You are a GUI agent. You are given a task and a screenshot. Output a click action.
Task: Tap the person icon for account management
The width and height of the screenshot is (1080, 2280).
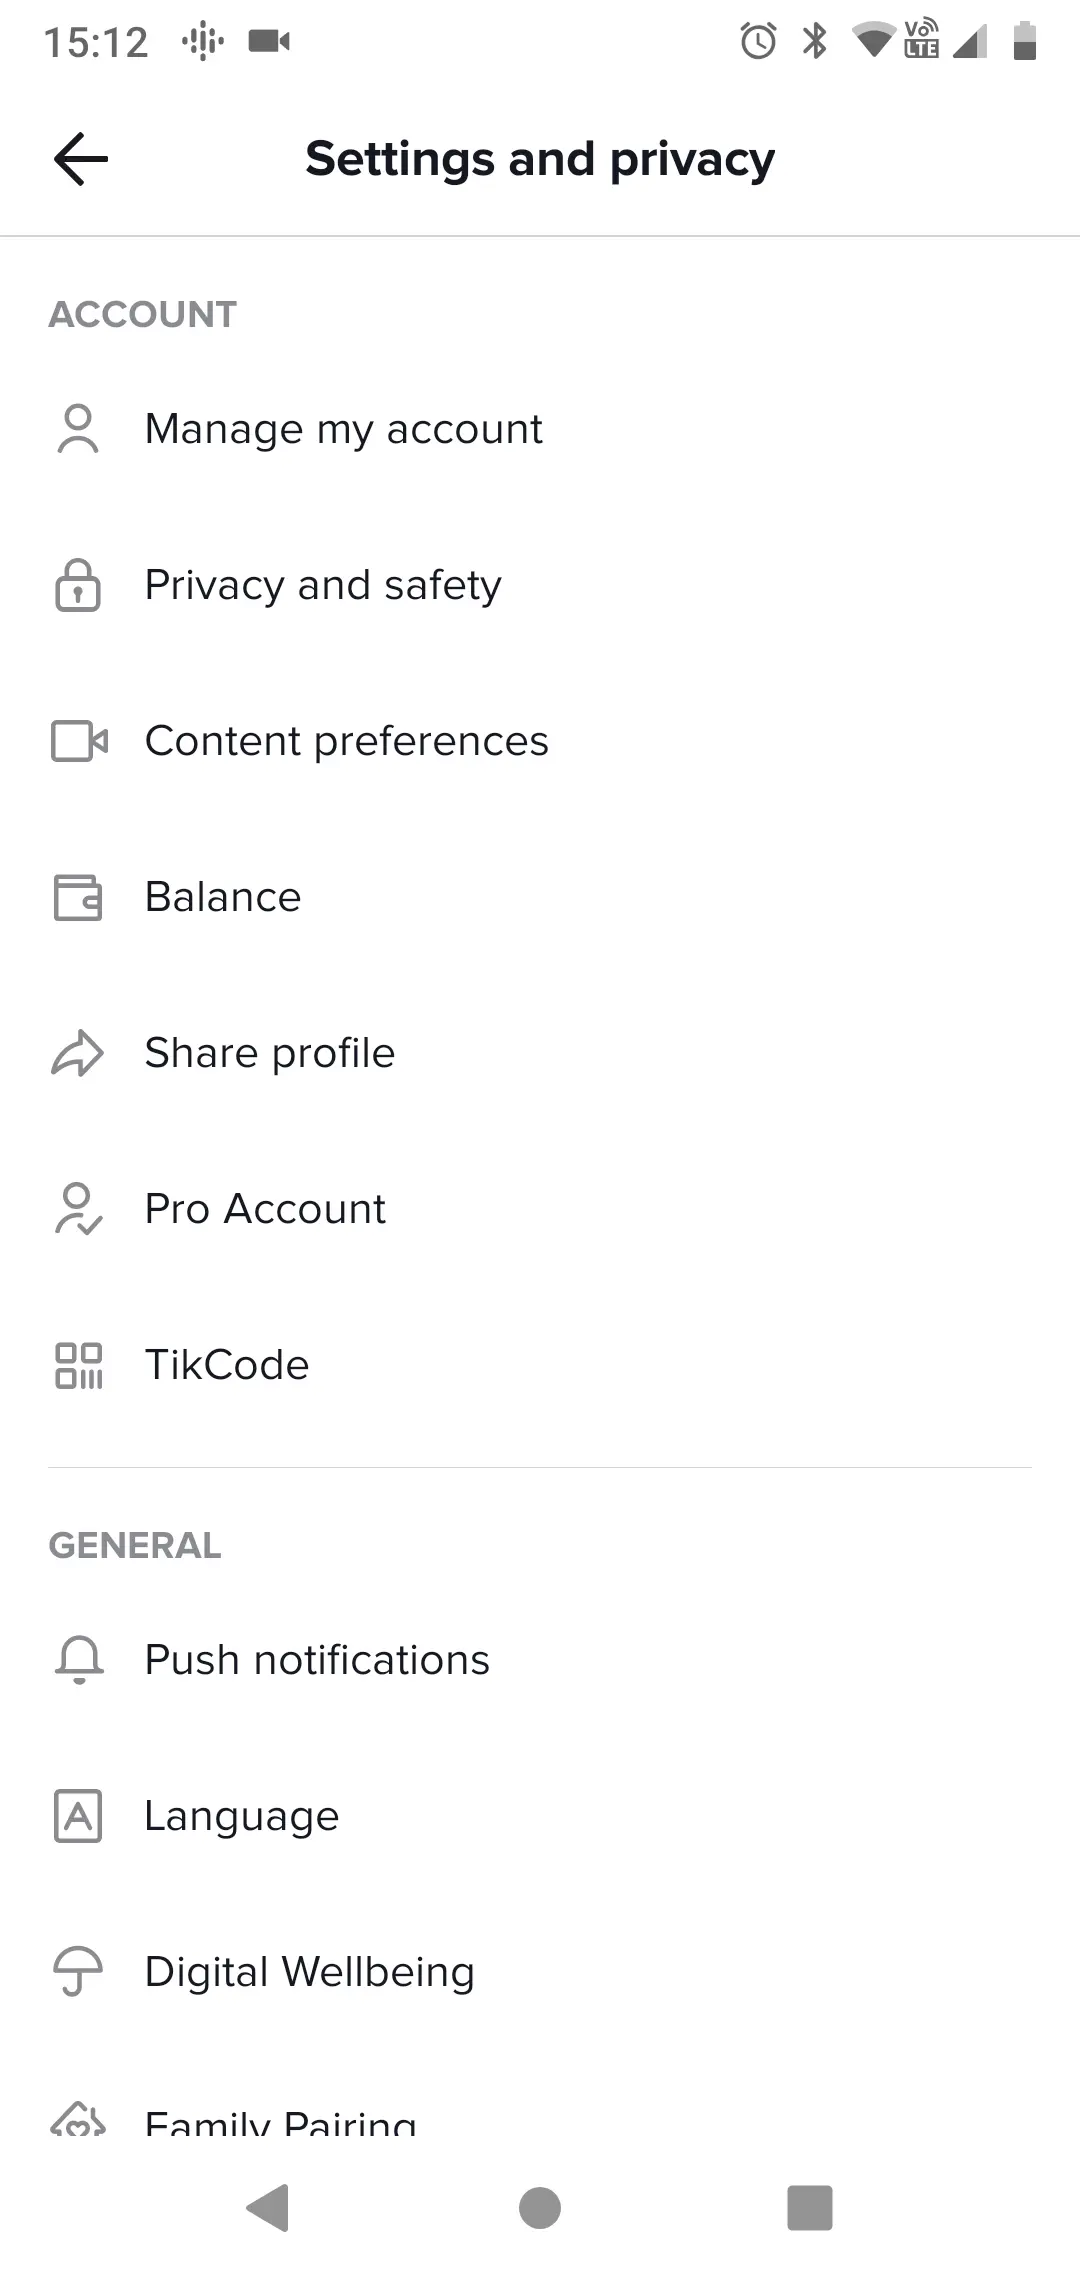(x=78, y=429)
